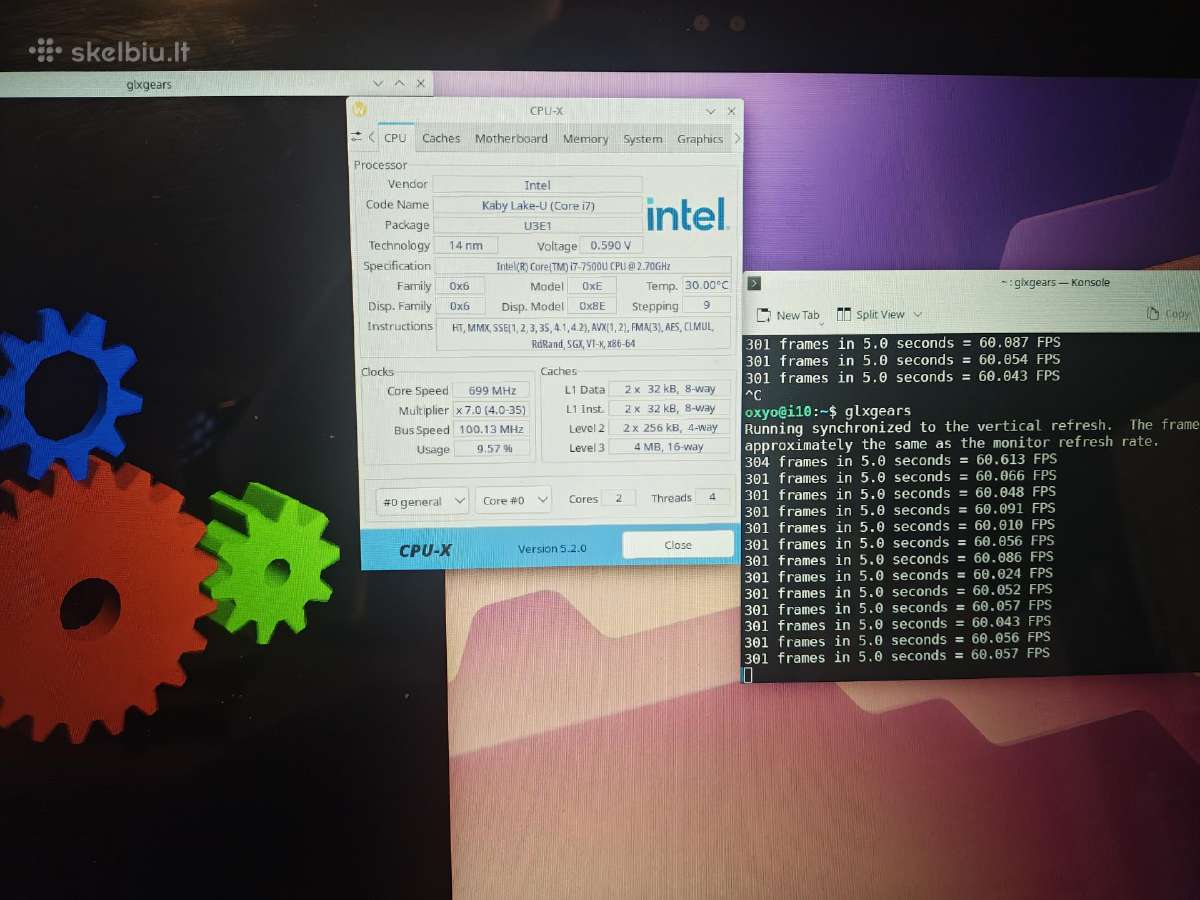Click the Bus Speed value '100.13 MHz'
Screen dimensions: 1200x900
click(491, 430)
